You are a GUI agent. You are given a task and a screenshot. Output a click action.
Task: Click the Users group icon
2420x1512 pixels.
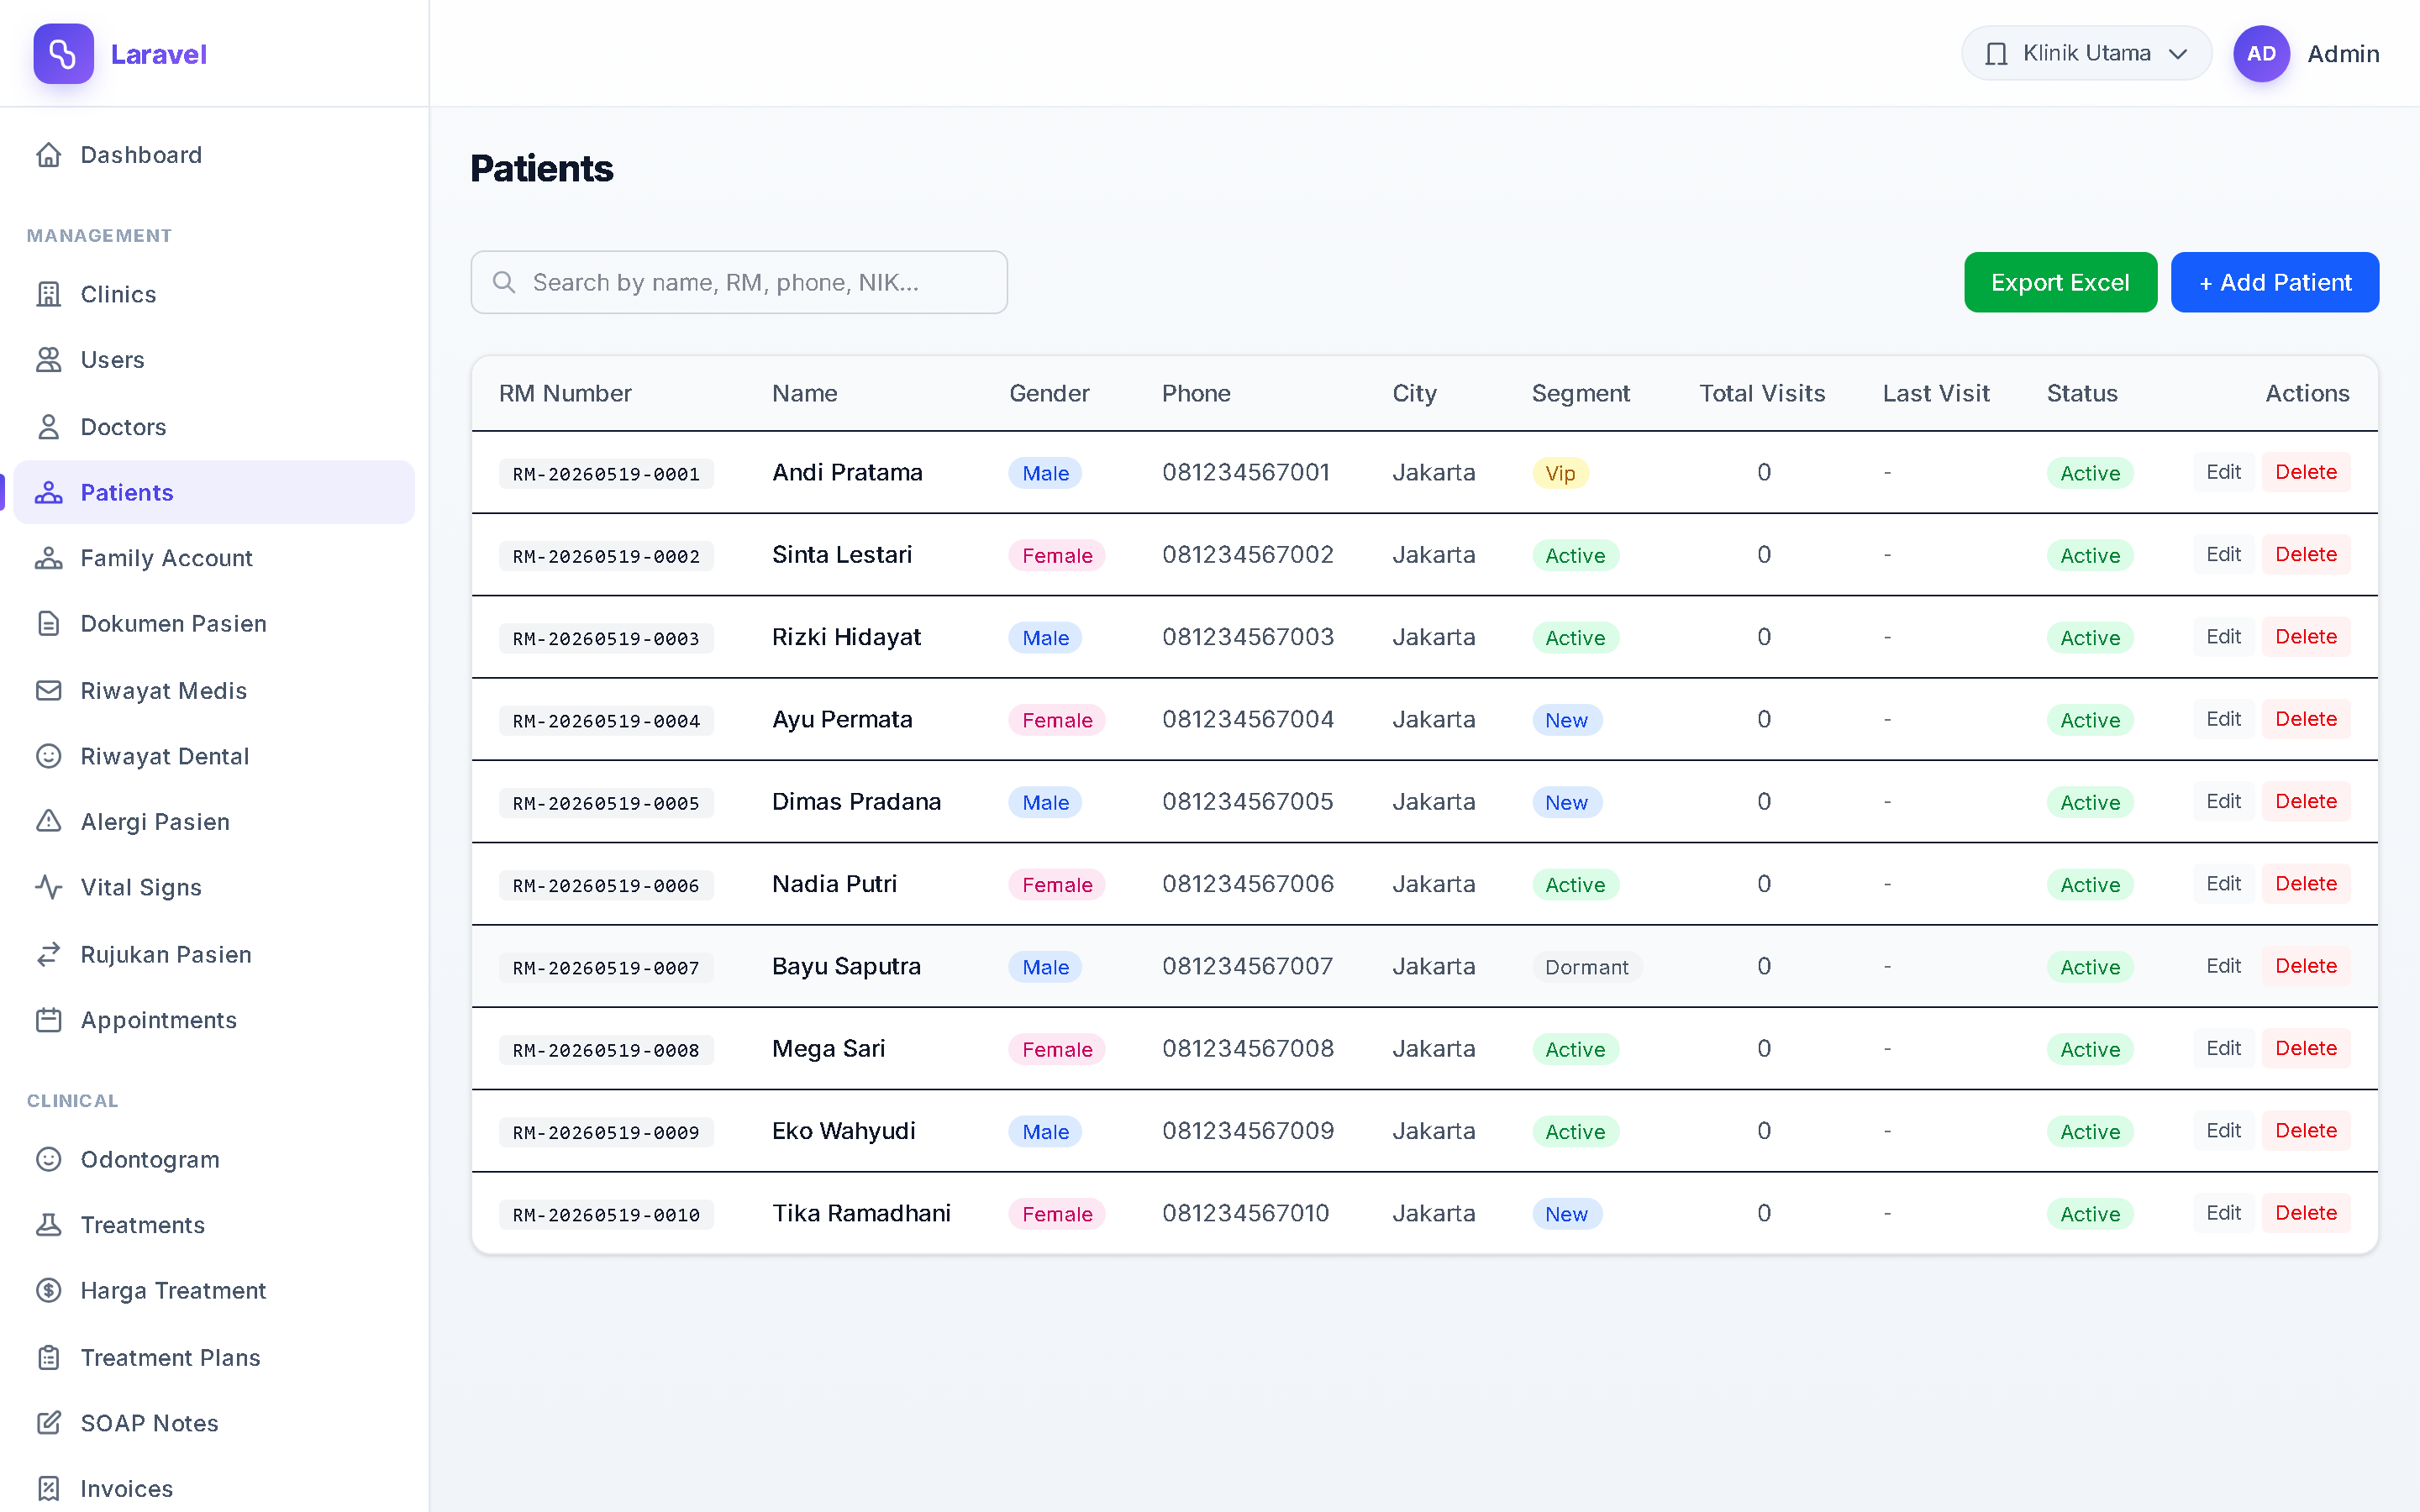[49, 360]
